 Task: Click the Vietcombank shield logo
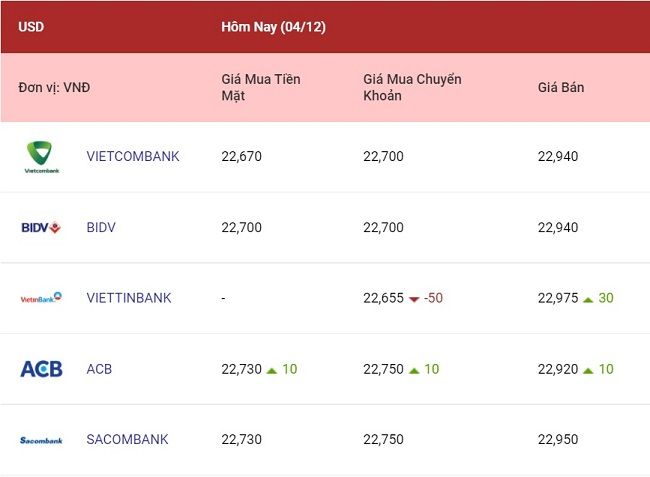coord(41,157)
